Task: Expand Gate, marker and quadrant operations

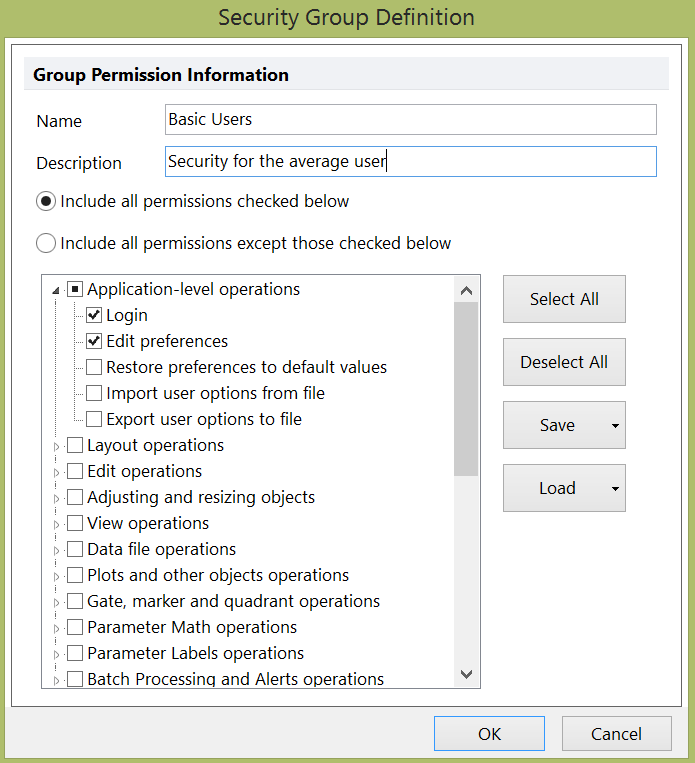Action: [54, 602]
